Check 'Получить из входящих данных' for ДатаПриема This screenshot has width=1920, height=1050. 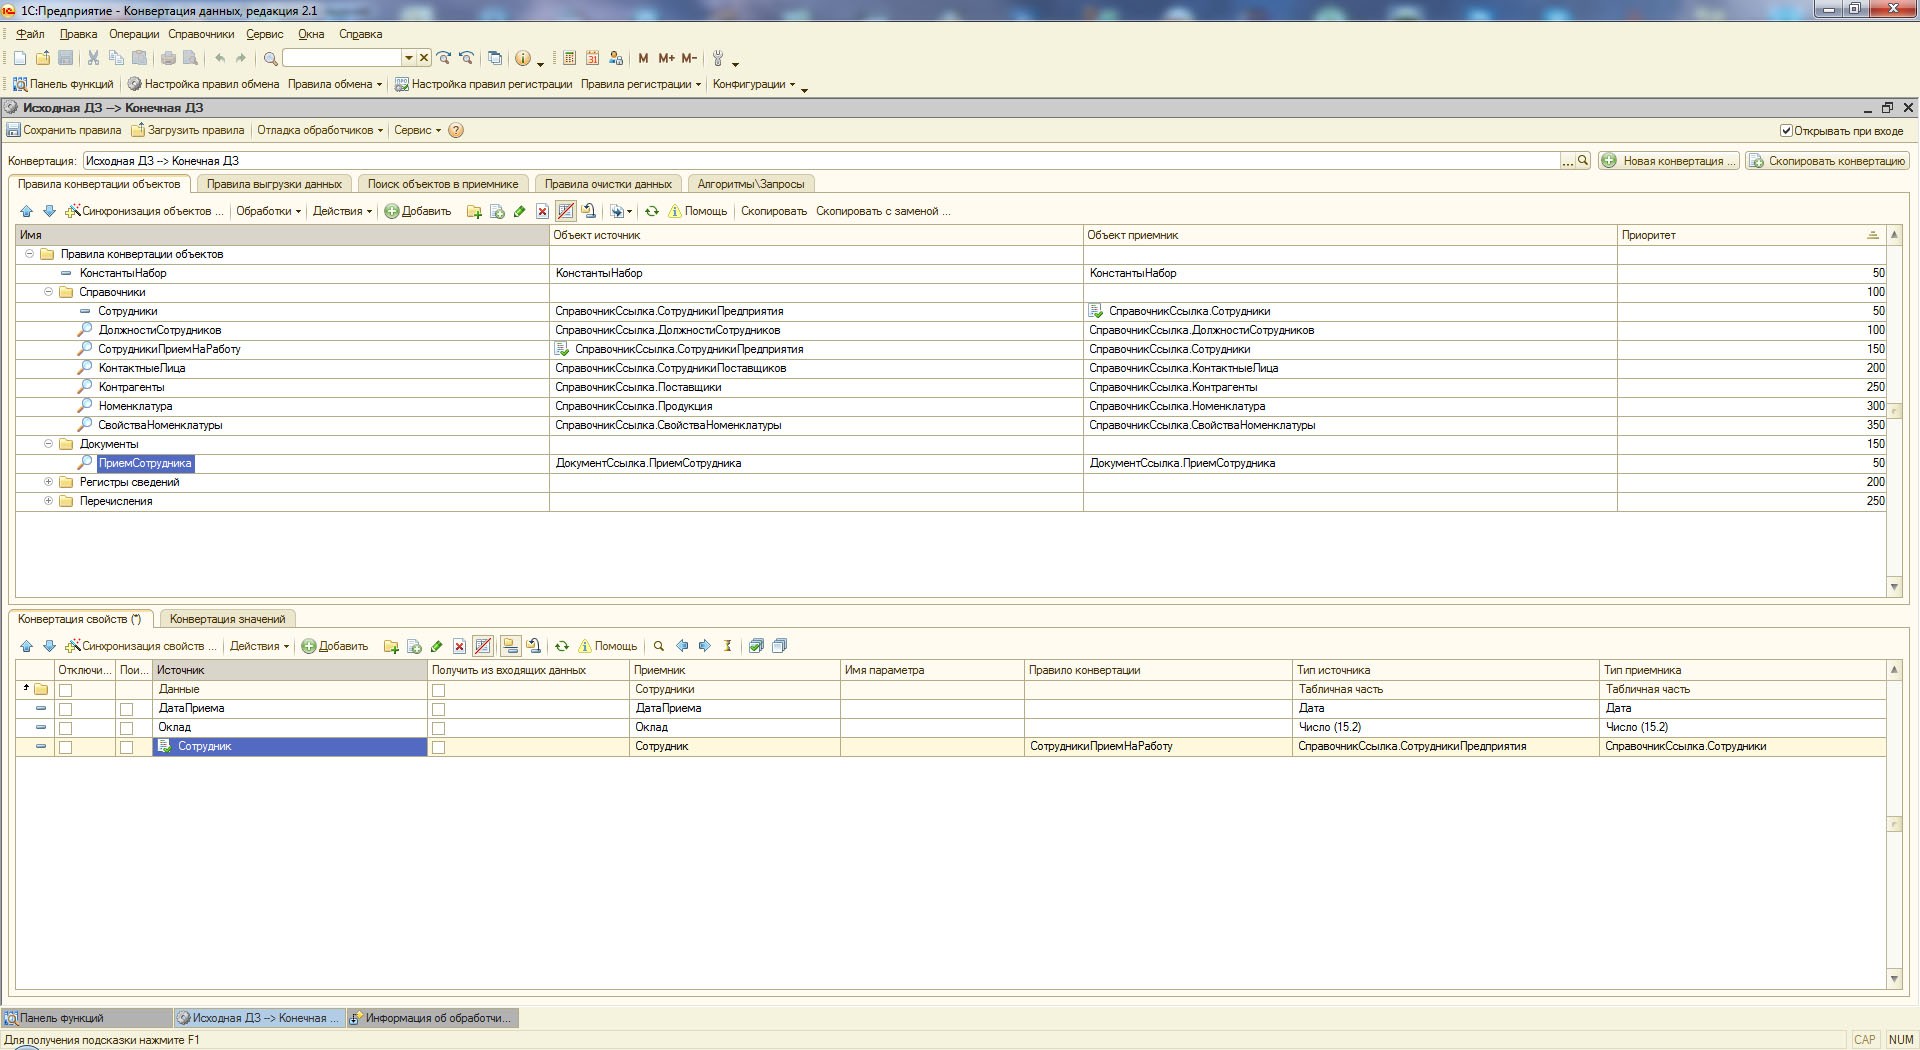point(438,709)
